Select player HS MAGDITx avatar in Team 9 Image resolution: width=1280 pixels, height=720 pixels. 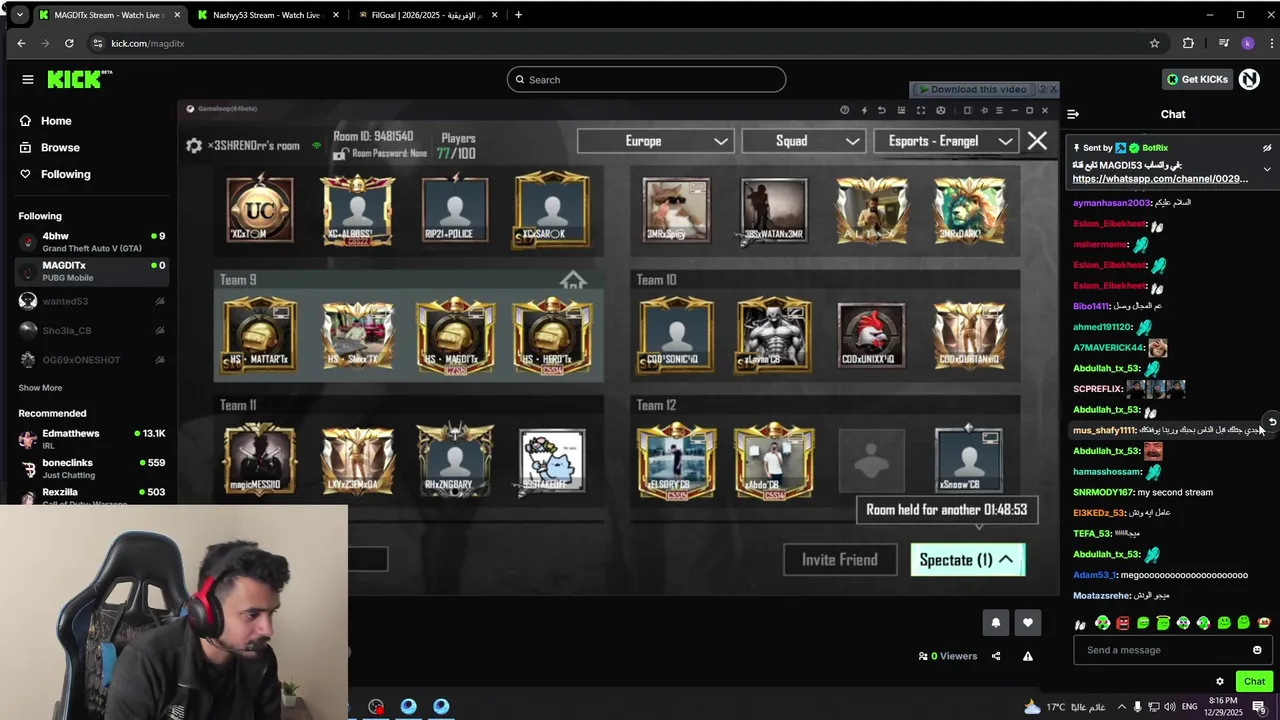coord(455,335)
